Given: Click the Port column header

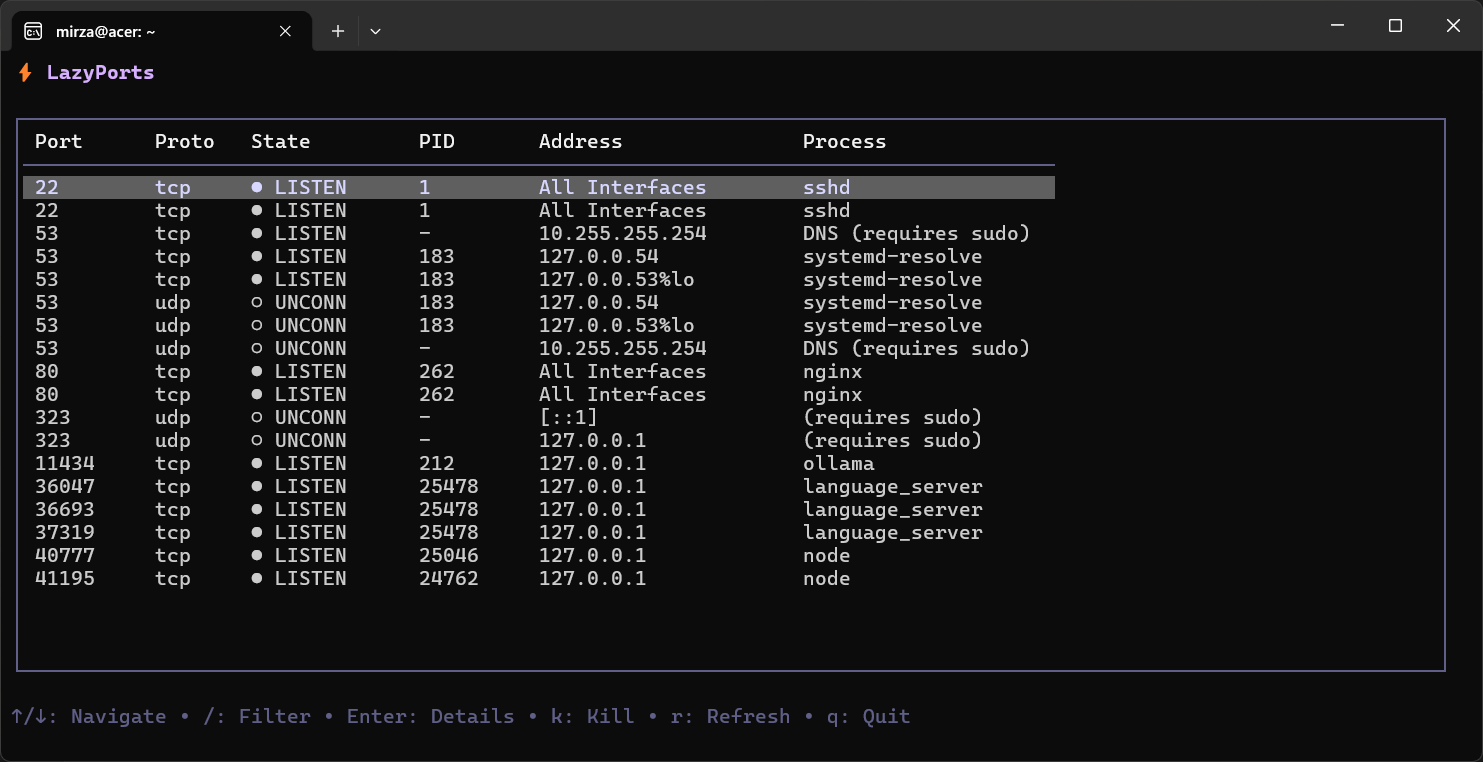Looking at the screenshot, I should pyautogui.click(x=57, y=141).
